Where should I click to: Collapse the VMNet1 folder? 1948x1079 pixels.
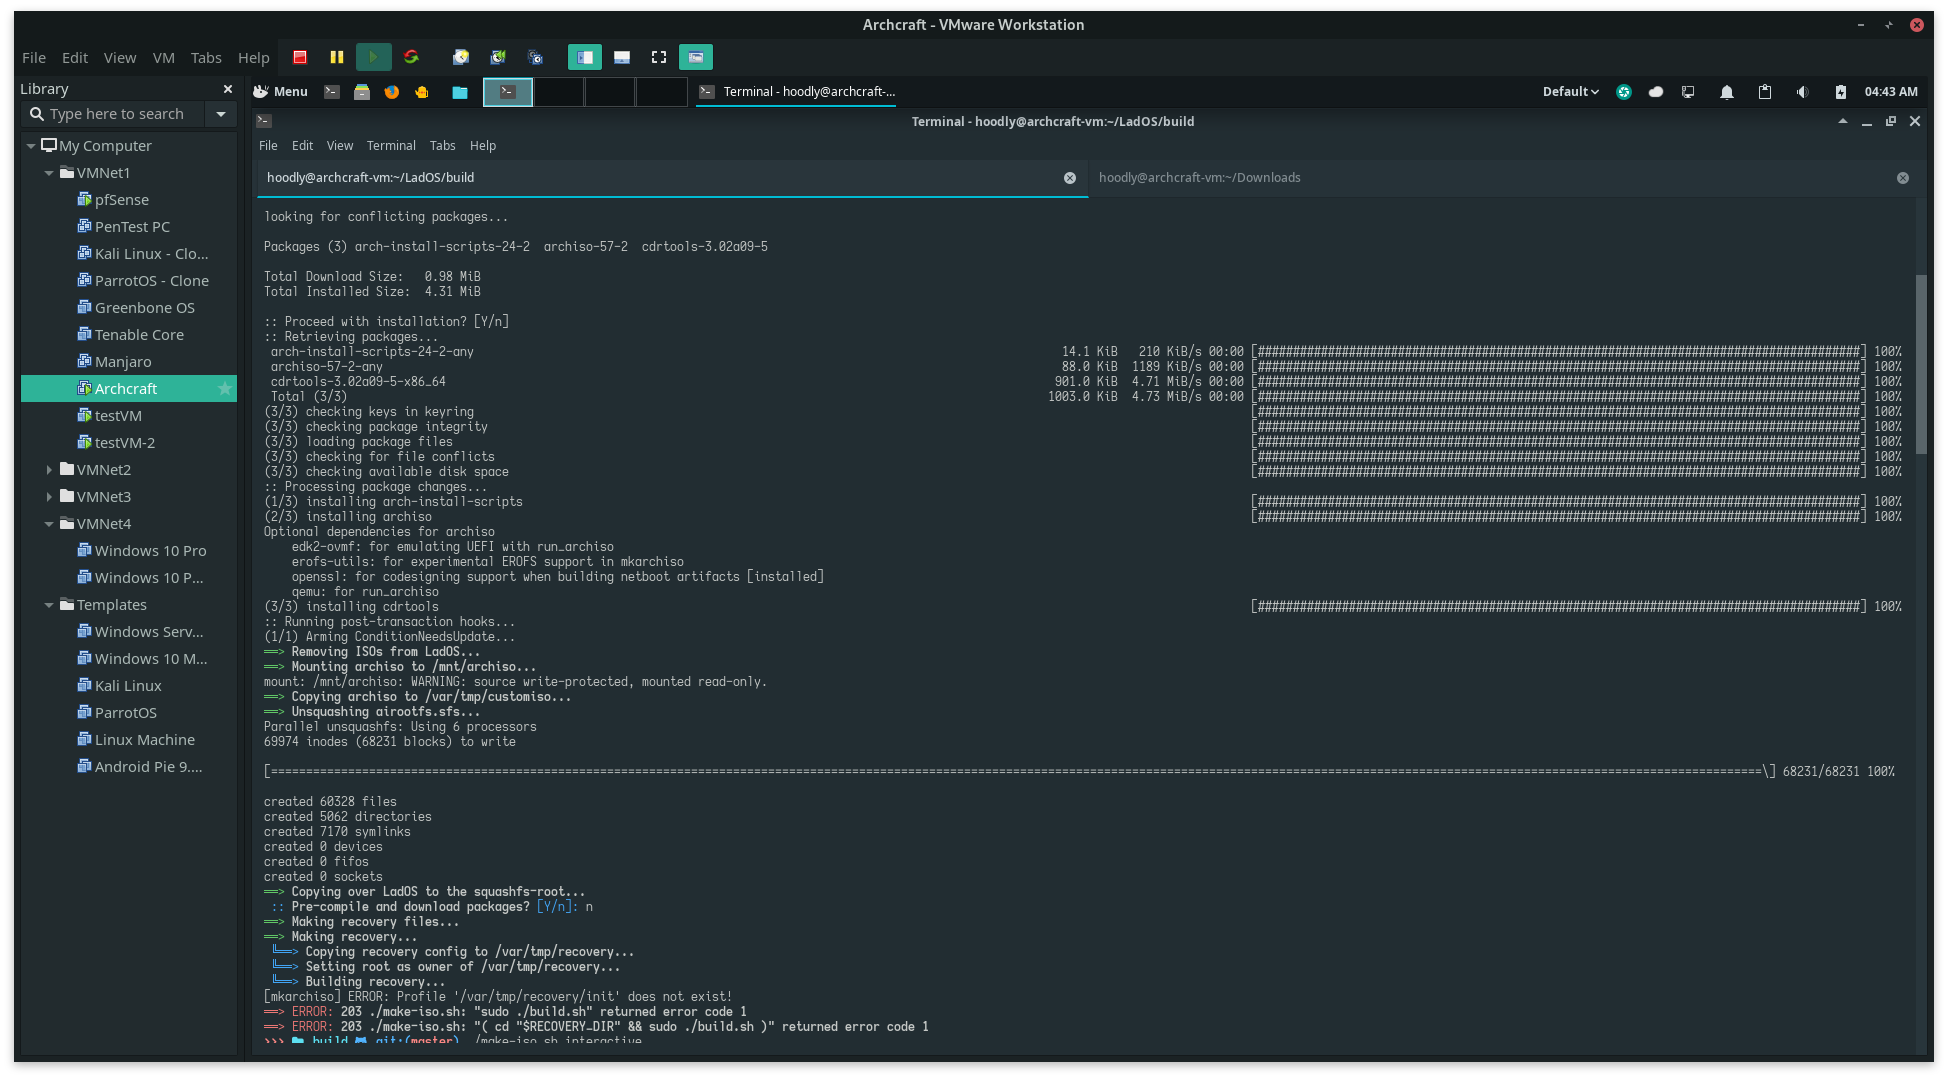pyautogui.click(x=49, y=173)
